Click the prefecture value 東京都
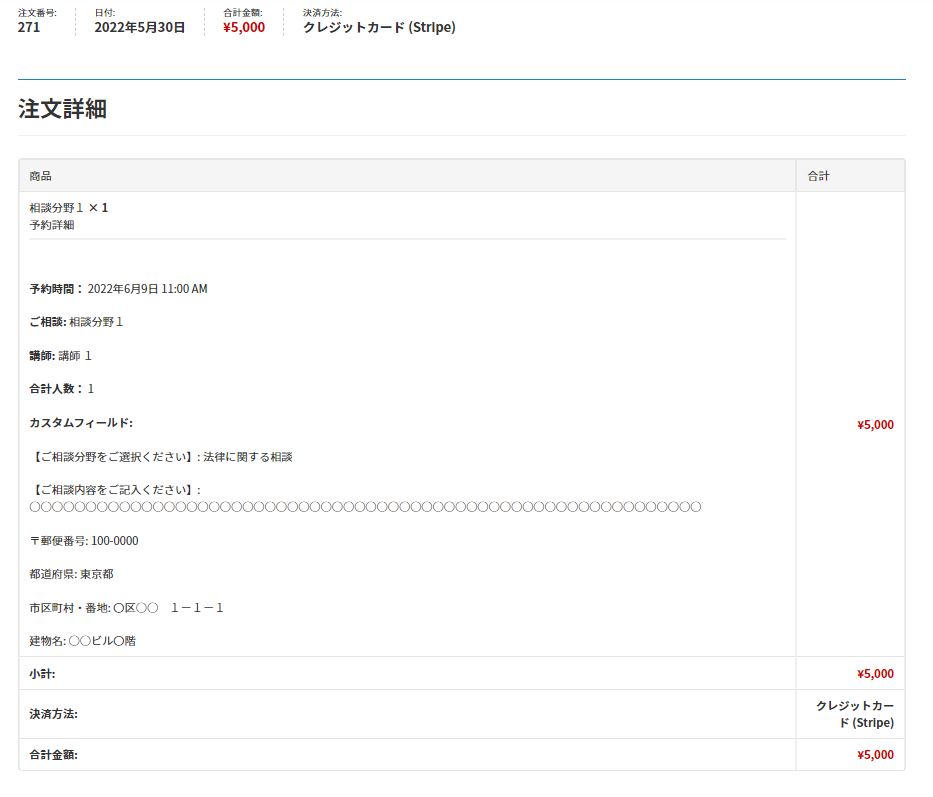Viewport: 933px width, 797px height. coord(96,575)
